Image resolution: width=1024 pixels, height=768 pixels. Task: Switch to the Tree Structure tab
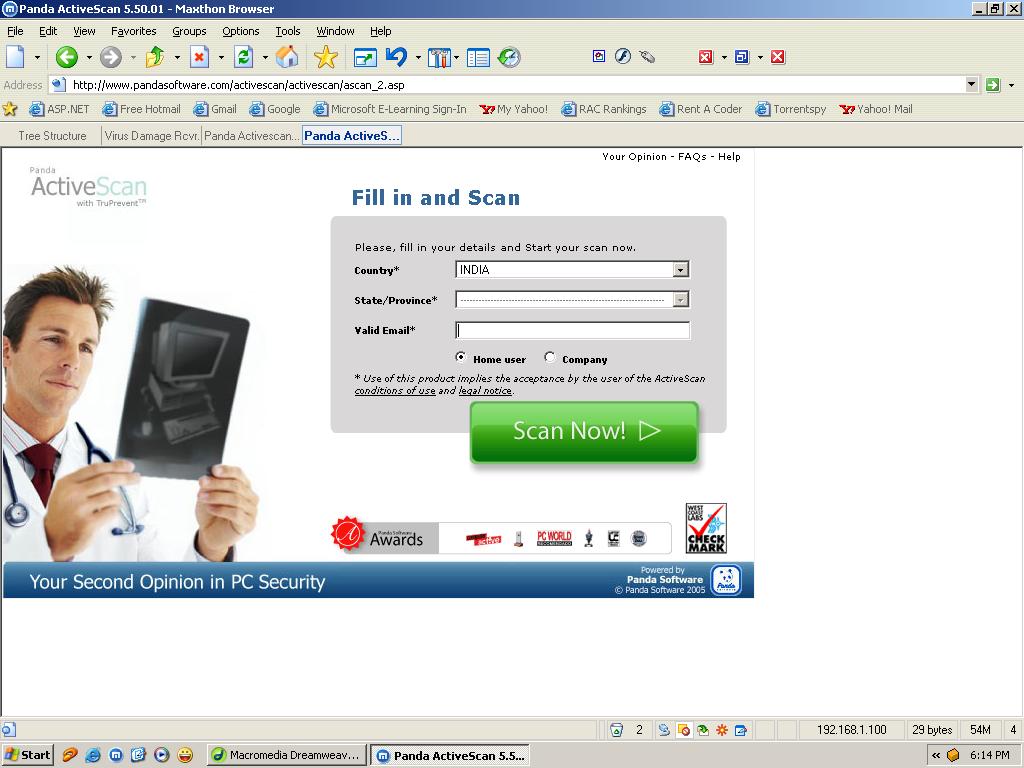point(52,136)
